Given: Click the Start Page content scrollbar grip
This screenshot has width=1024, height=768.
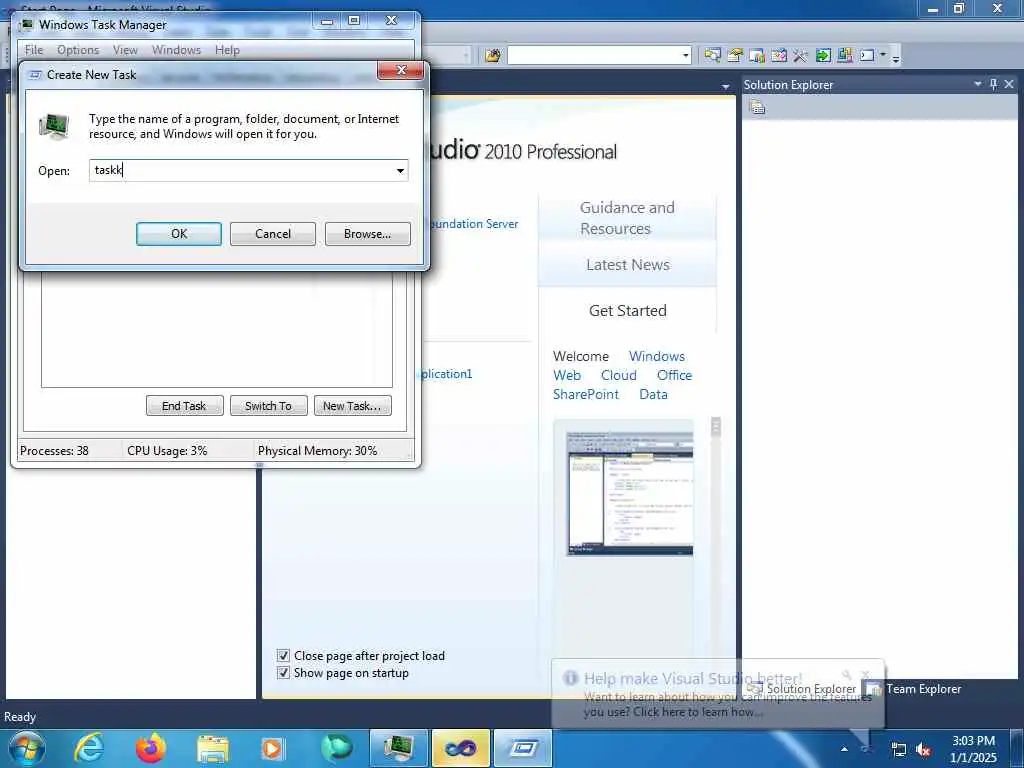Looking at the screenshot, I should [716, 427].
